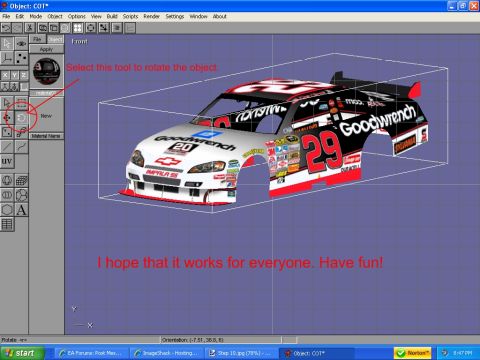
Task: Select the first coordinate system icon below X
Action: (5, 87)
